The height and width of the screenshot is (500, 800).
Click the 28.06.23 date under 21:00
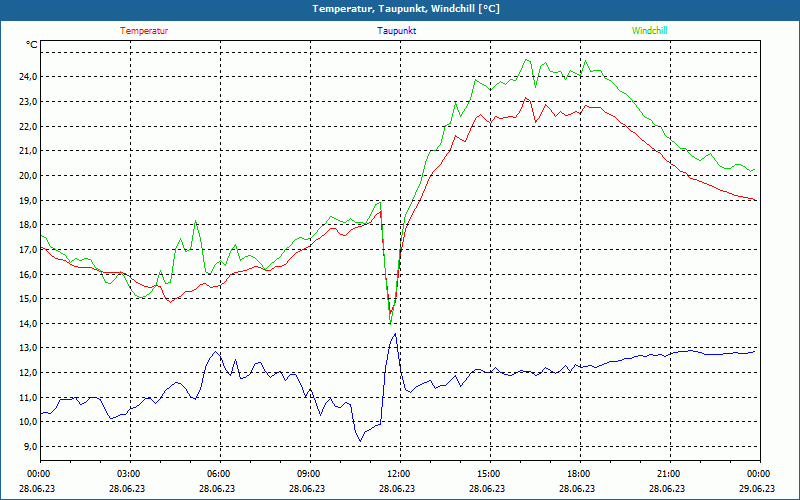click(x=667, y=488)
